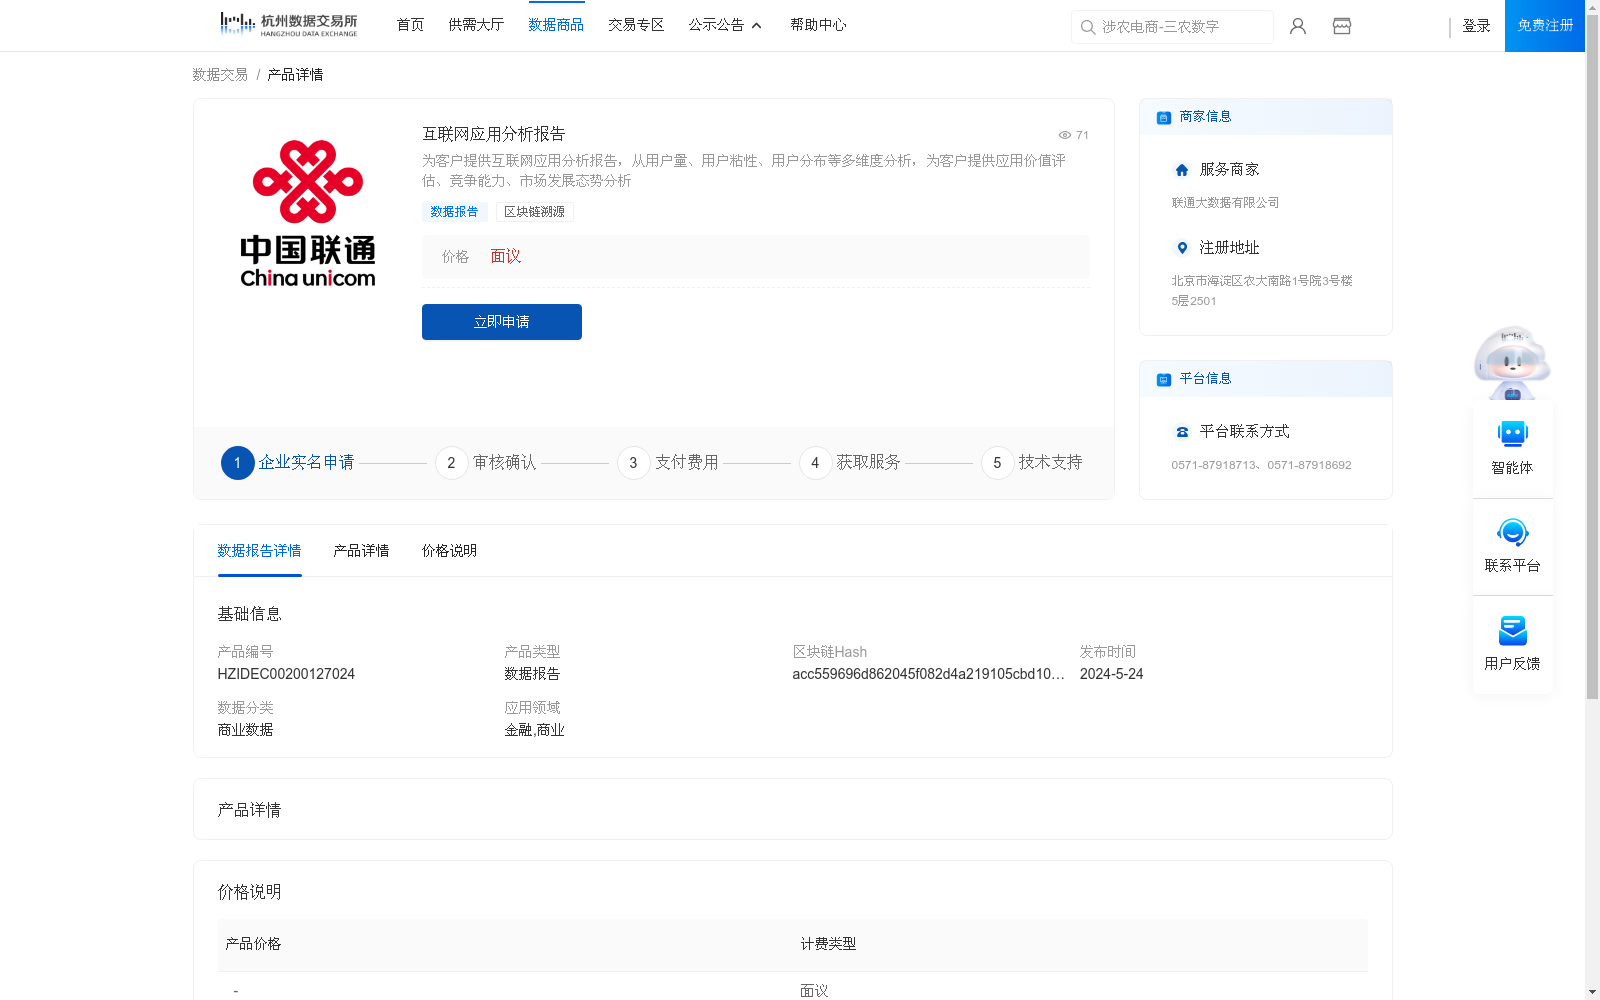1600x1000 pixels.
Task: Click platform phone numbers text
Action: tap(1261, 465)
